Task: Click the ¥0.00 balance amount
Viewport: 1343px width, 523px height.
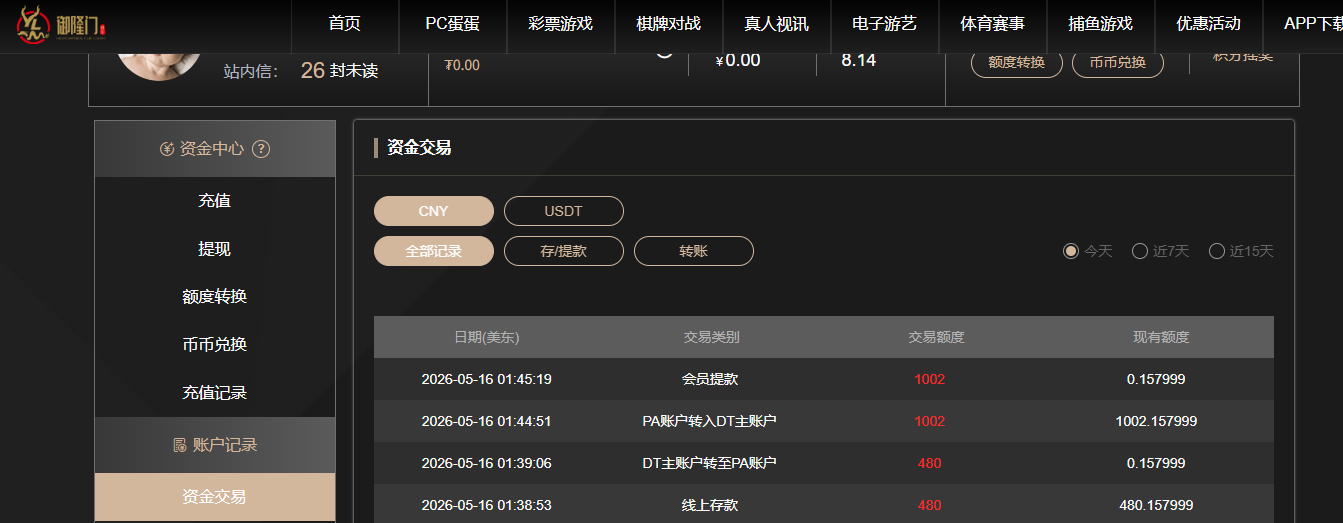Action: pyautogui.click(x=738, y=60)
